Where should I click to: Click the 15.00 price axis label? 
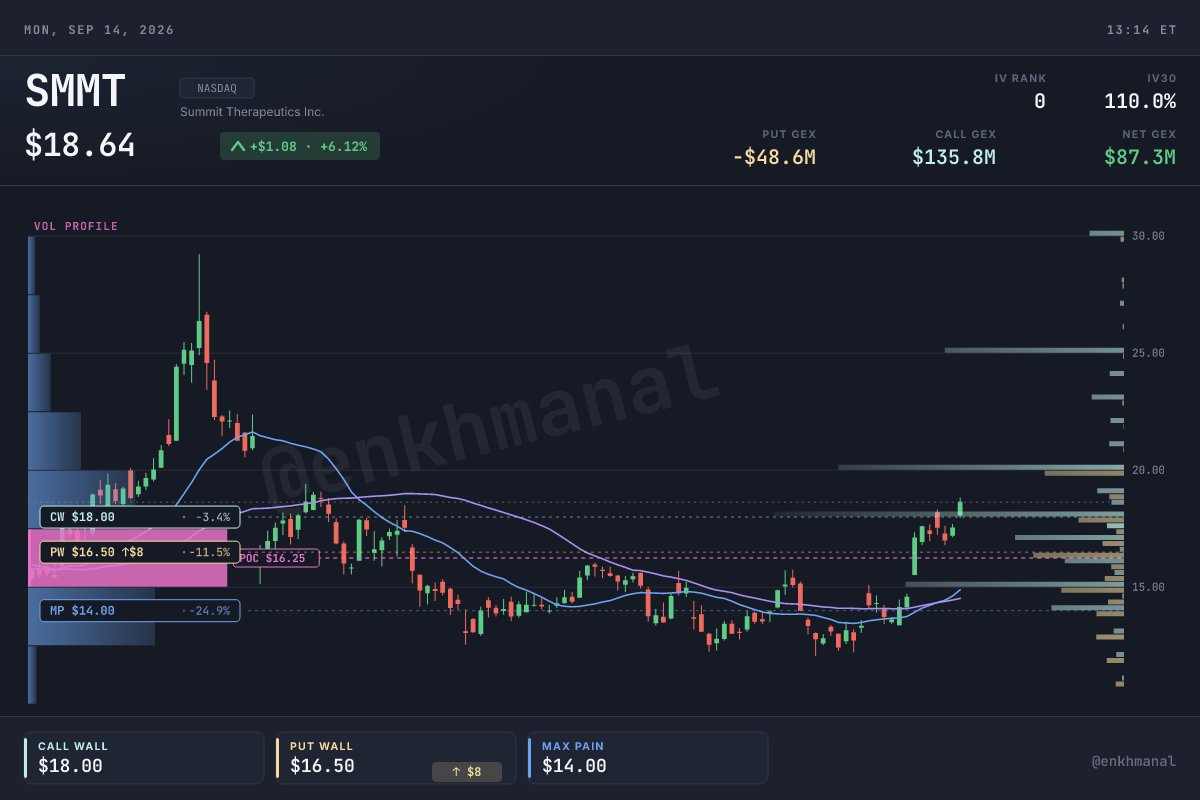[x=1148, y=587]
